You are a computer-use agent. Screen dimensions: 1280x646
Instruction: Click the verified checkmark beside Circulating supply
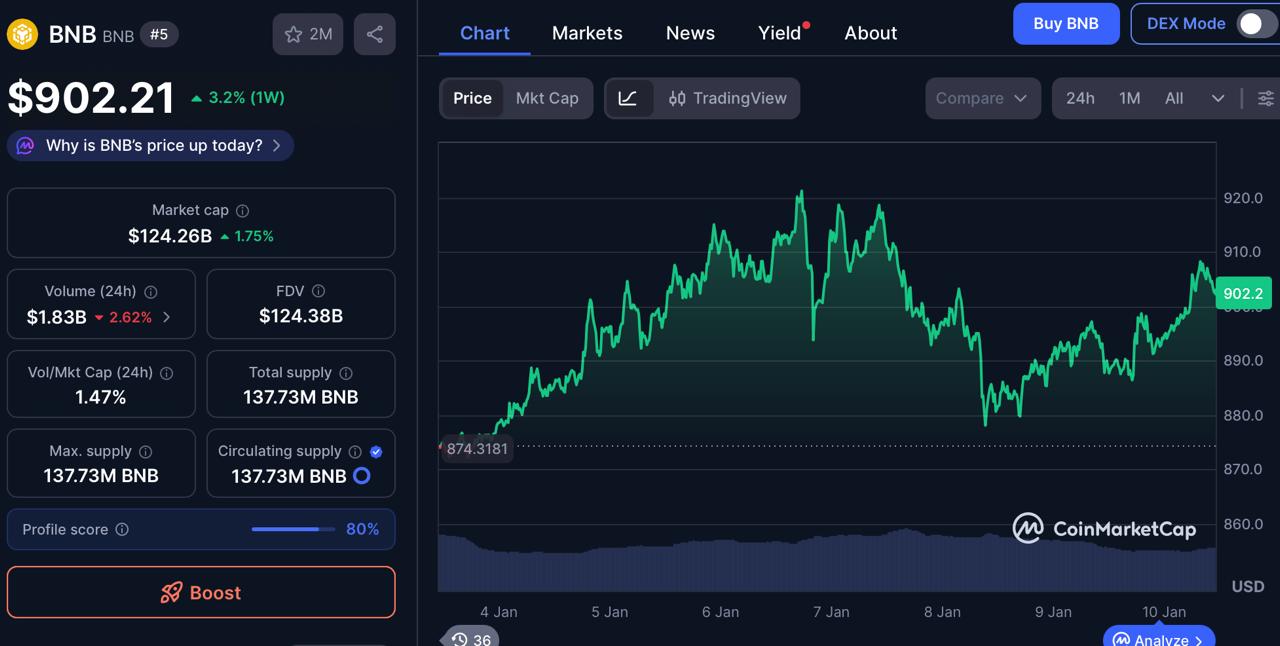click(x=375, y=451)
